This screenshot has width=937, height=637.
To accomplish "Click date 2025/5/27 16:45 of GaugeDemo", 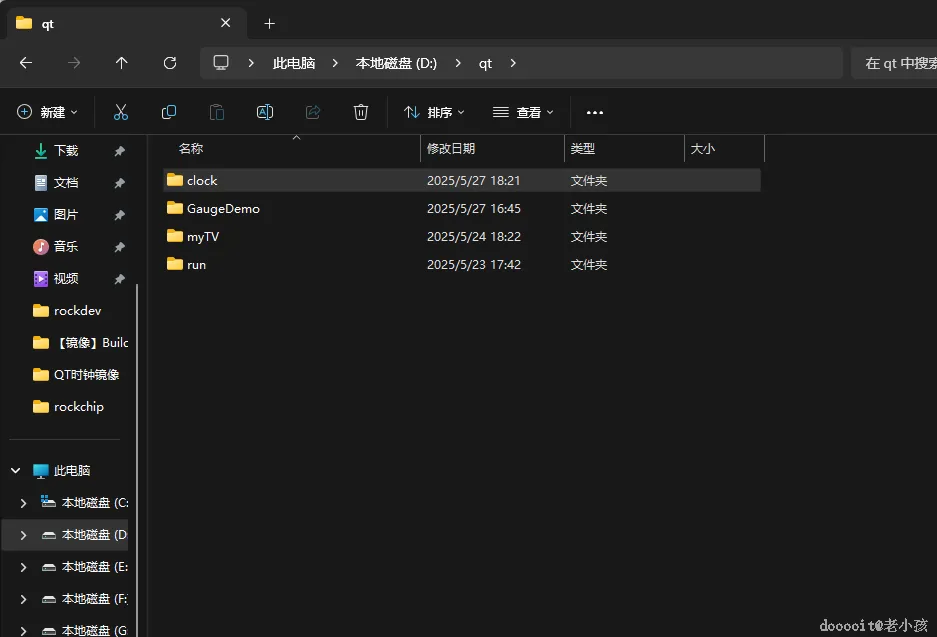I will click(474, 209).
